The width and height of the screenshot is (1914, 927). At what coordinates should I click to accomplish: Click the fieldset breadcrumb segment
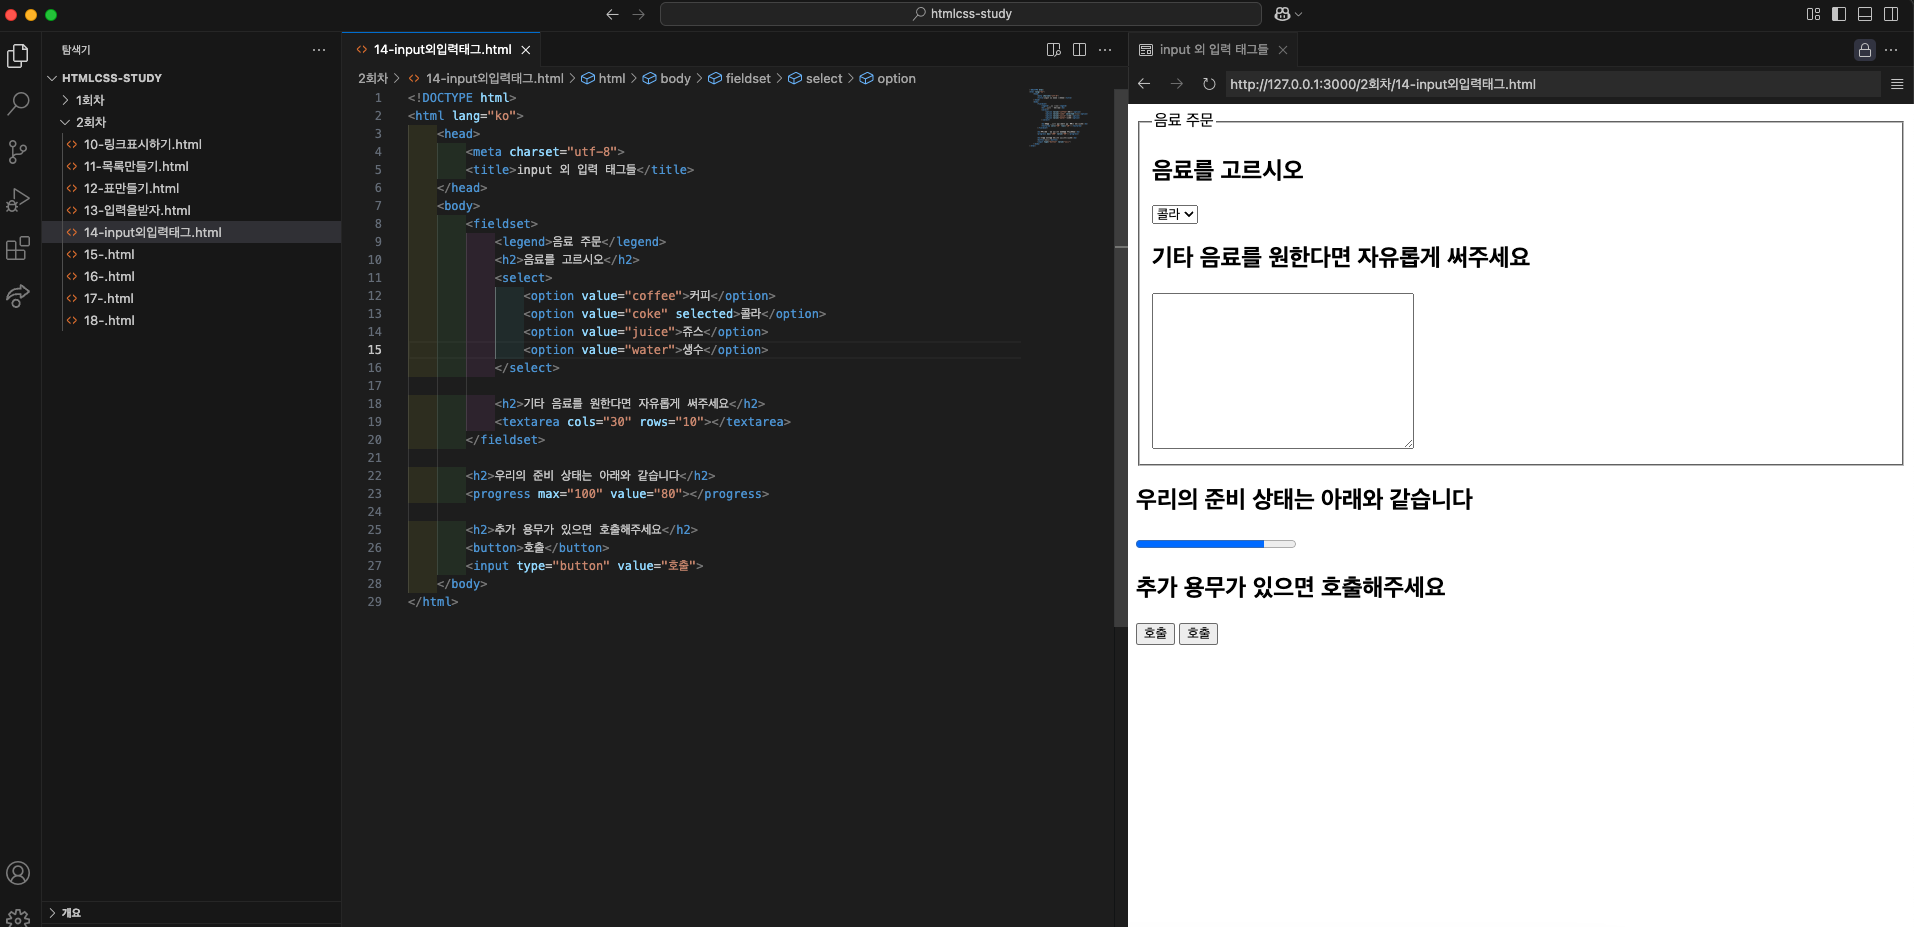740,78
